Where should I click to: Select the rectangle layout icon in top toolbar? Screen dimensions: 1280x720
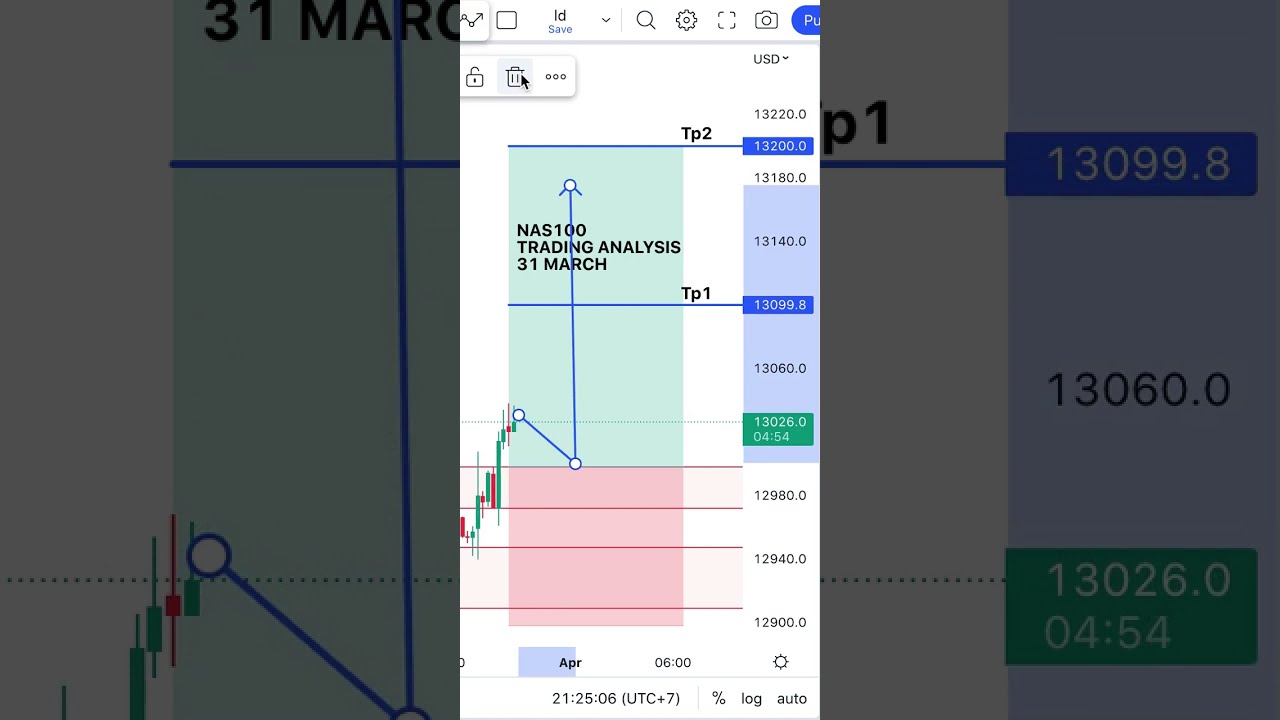click(507, 20)
